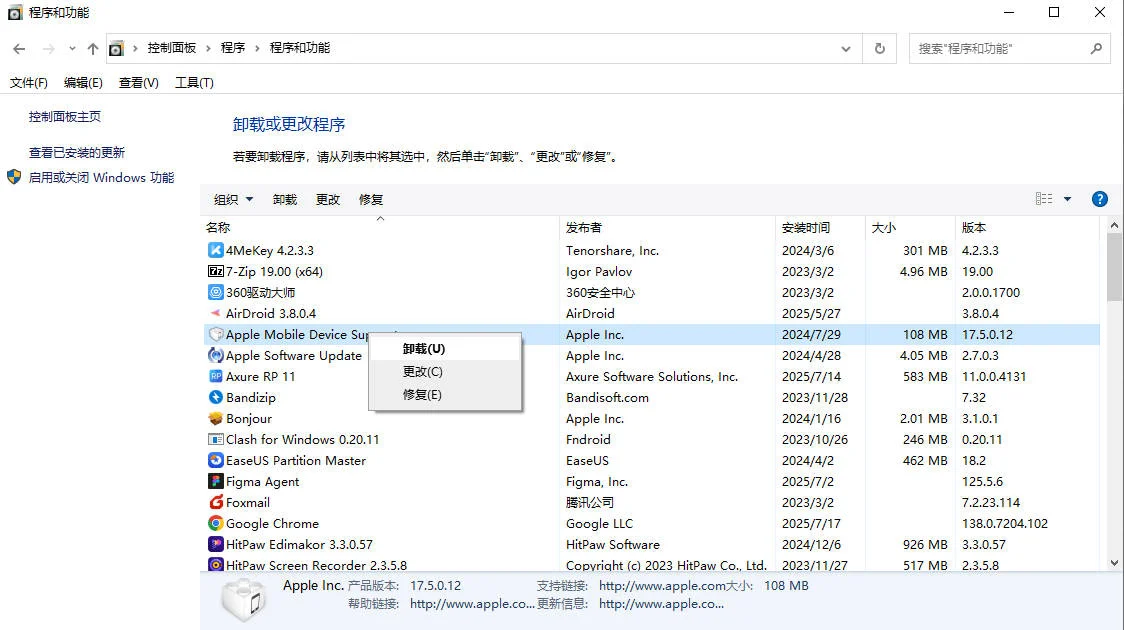Expand chevron after 控制面板 breadcrumb
Image resolution: width=1124 pixels, height=630 pixels.
[208, 48]
